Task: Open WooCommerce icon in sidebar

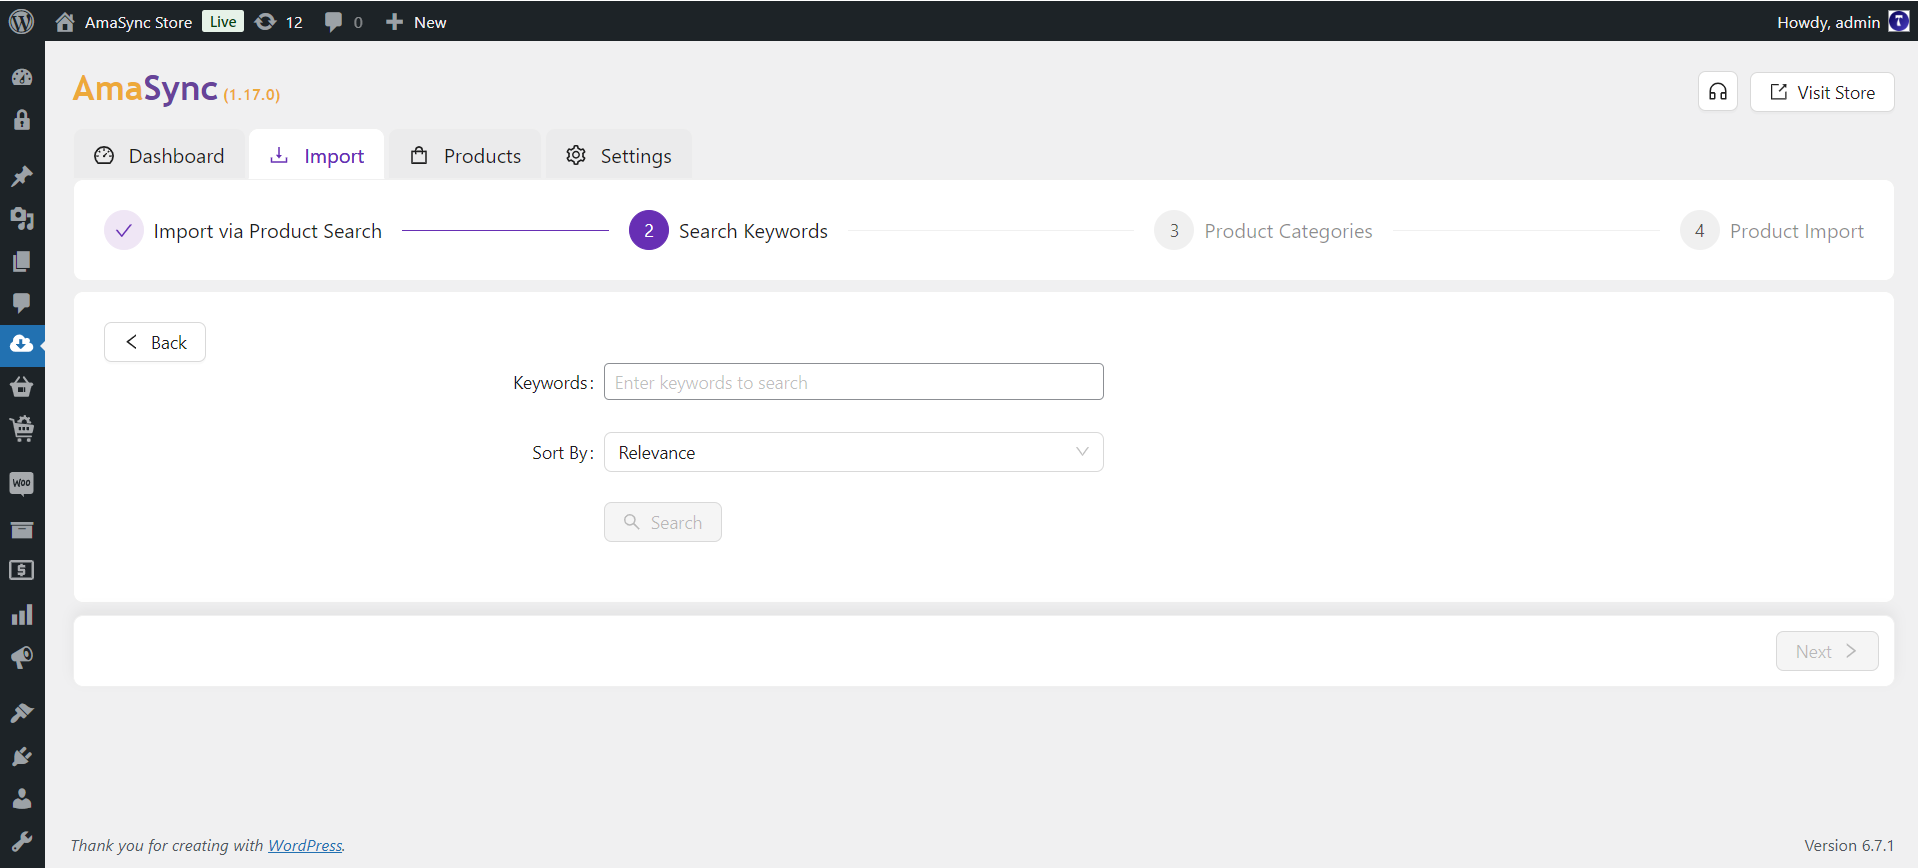Action: point(22,484)
